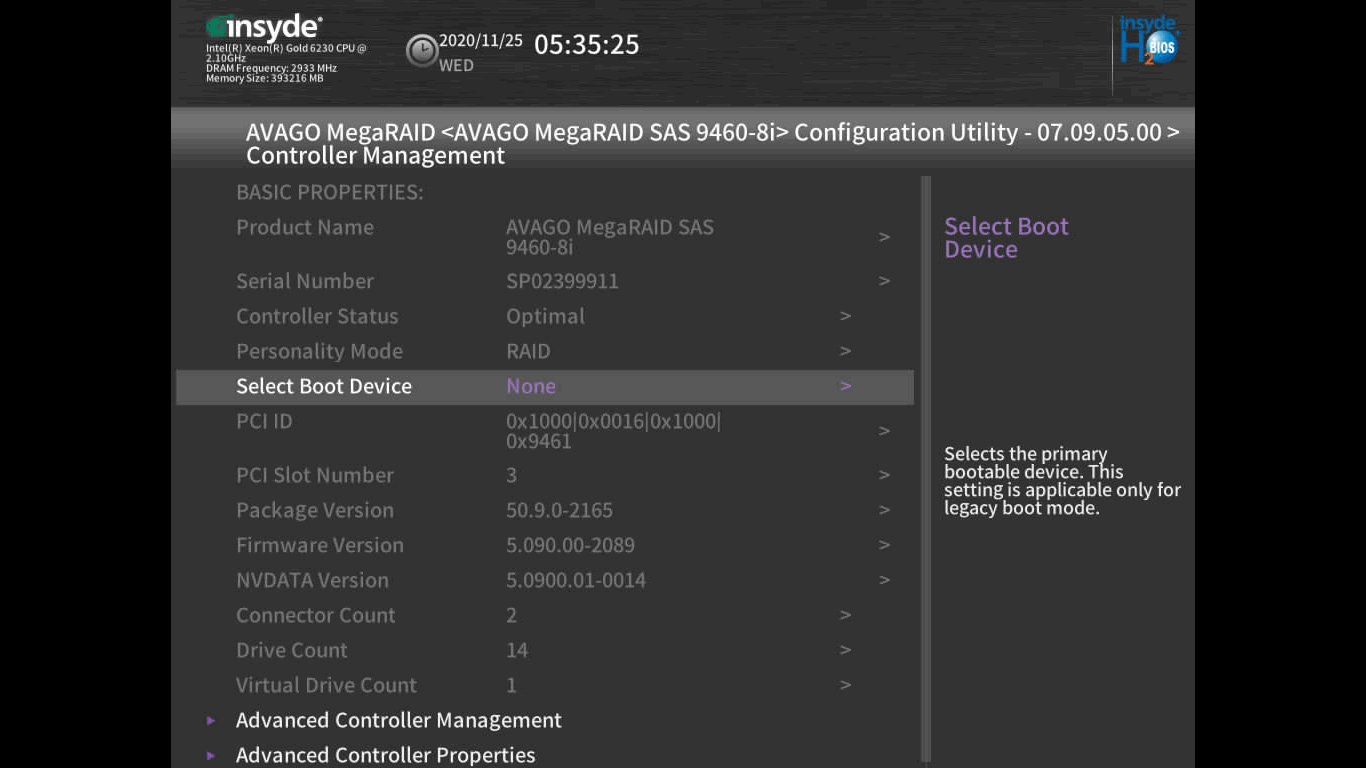Click the vertical scrollbar beside the properties list
Screen dimensions: 1366x768
pos(926,470)
